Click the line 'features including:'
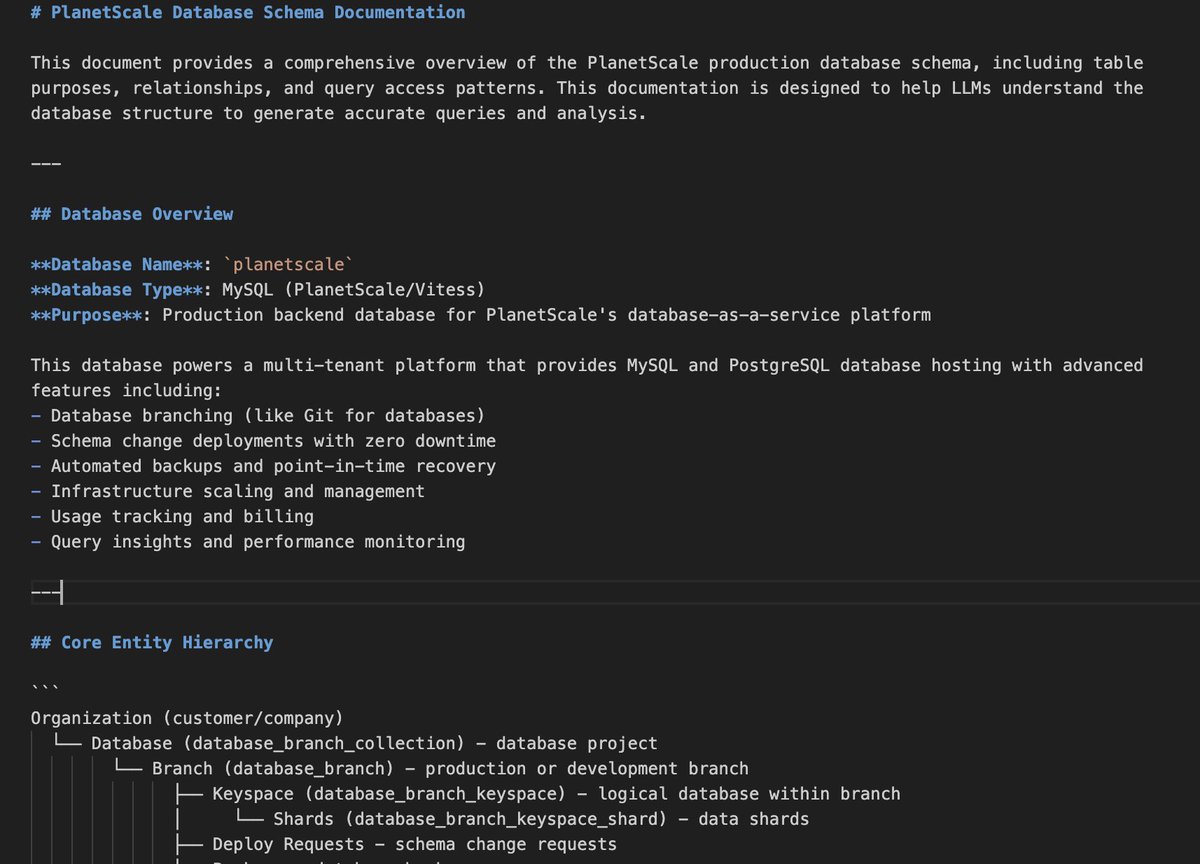 (126, 391)
